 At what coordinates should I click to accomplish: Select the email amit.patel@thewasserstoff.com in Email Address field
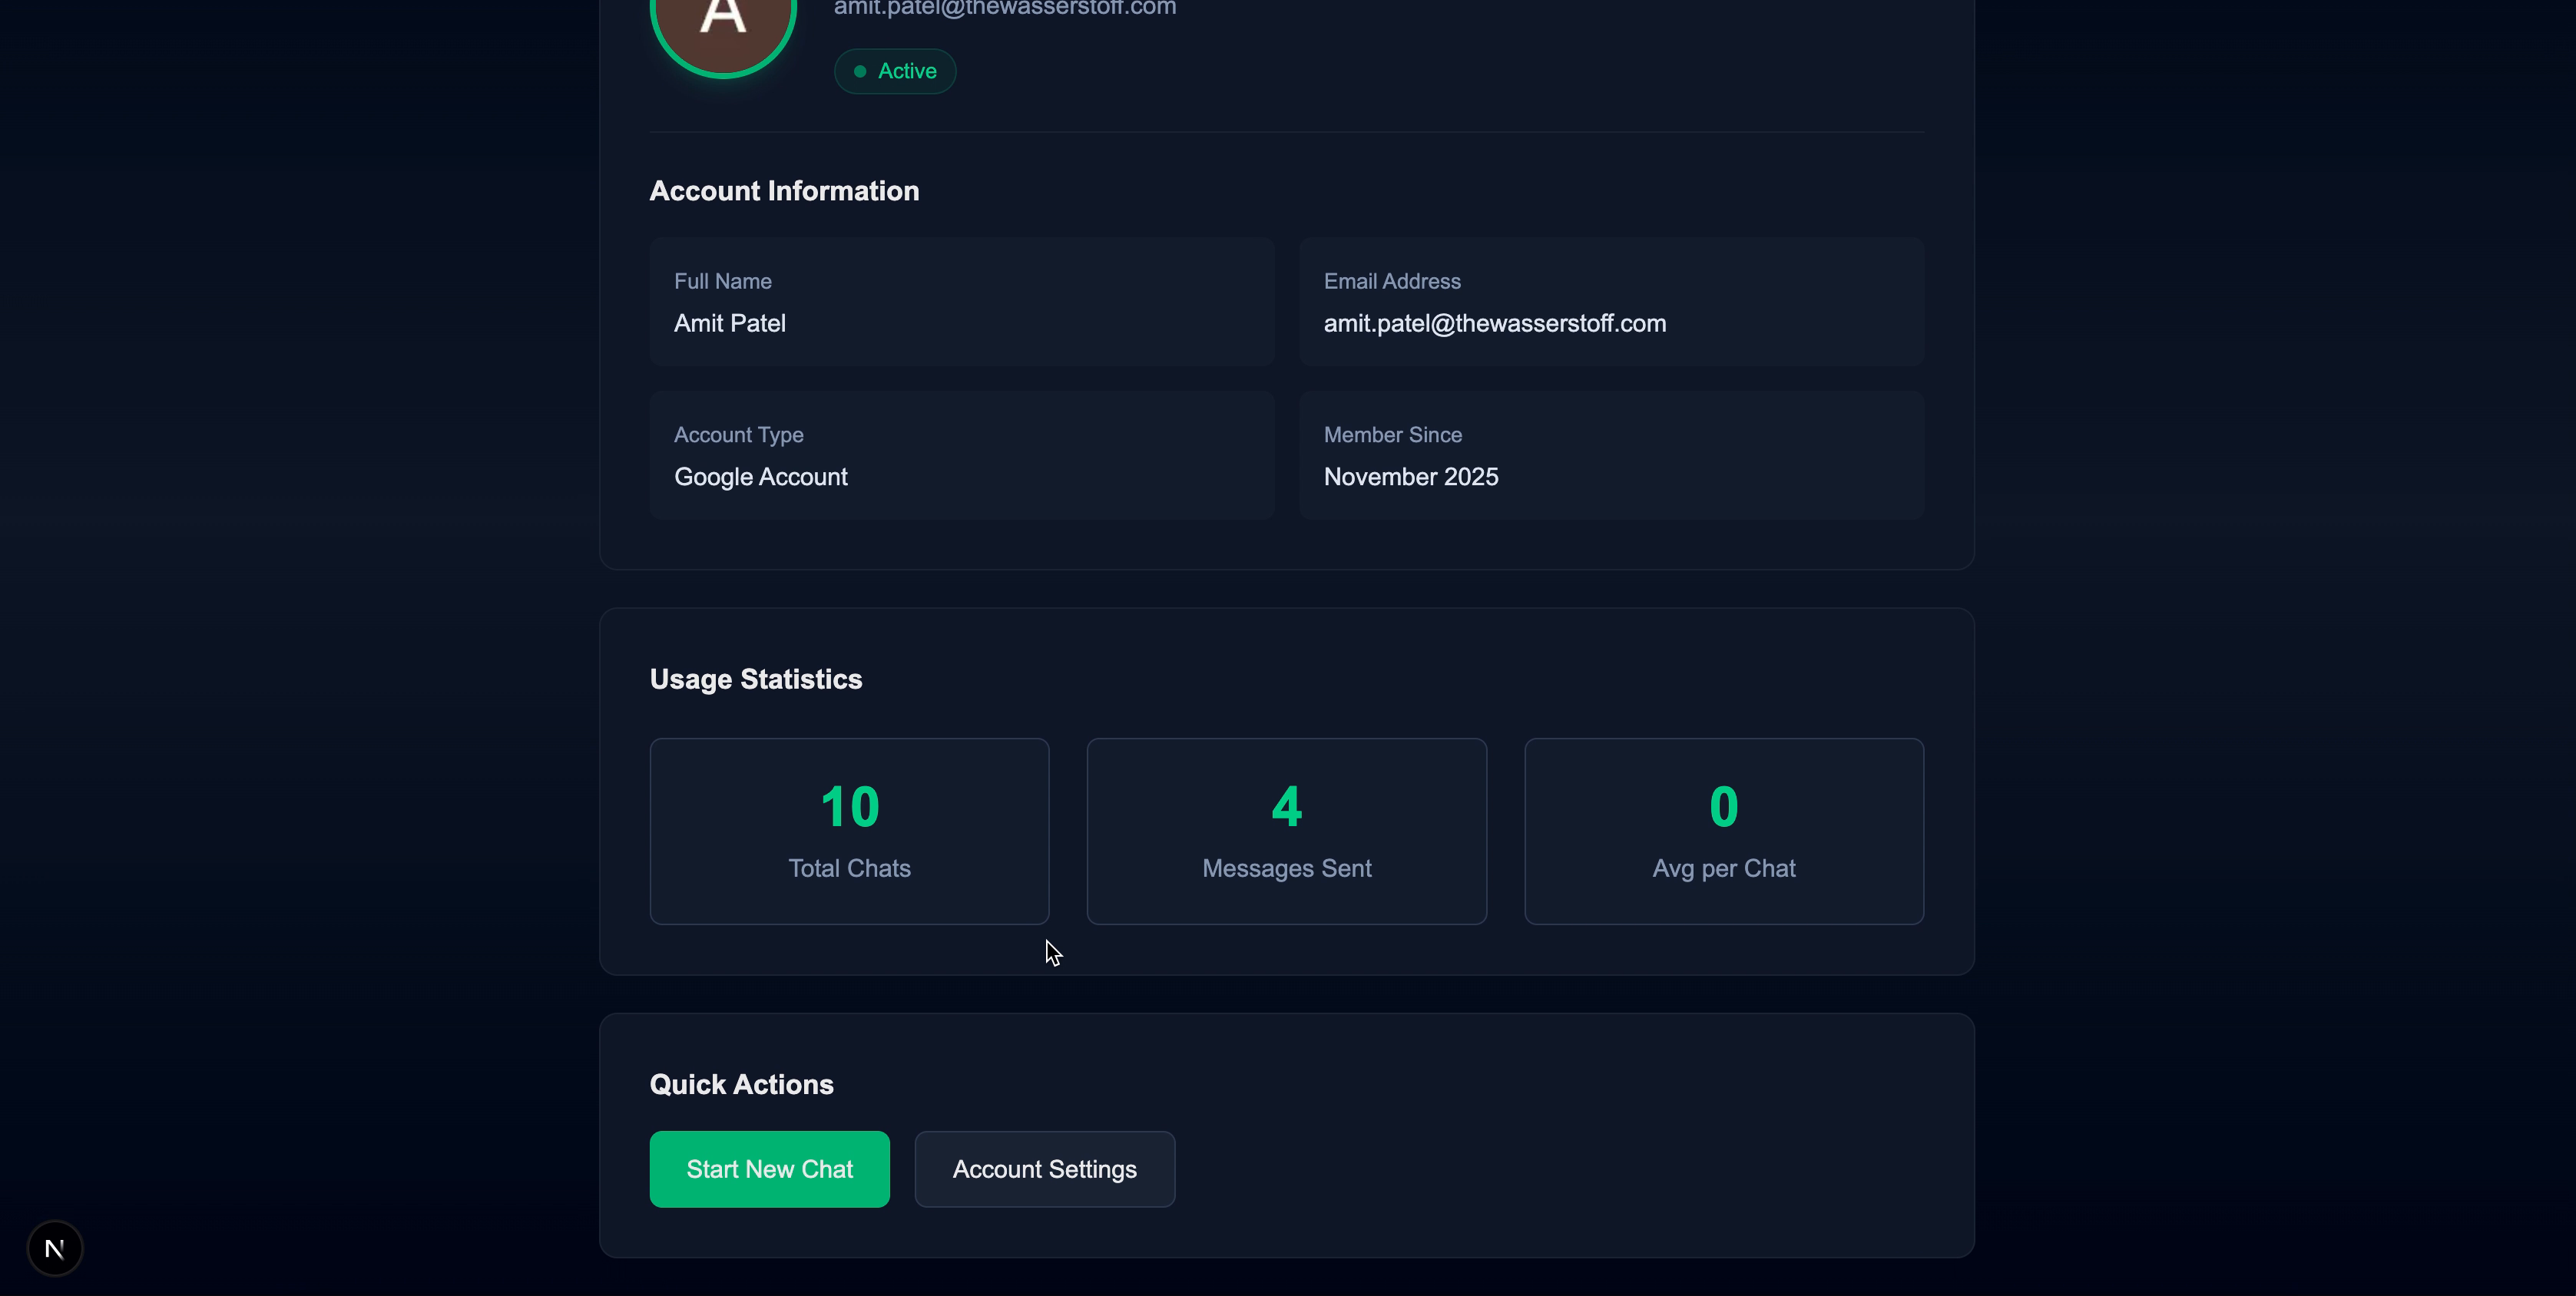(1495, 322)
